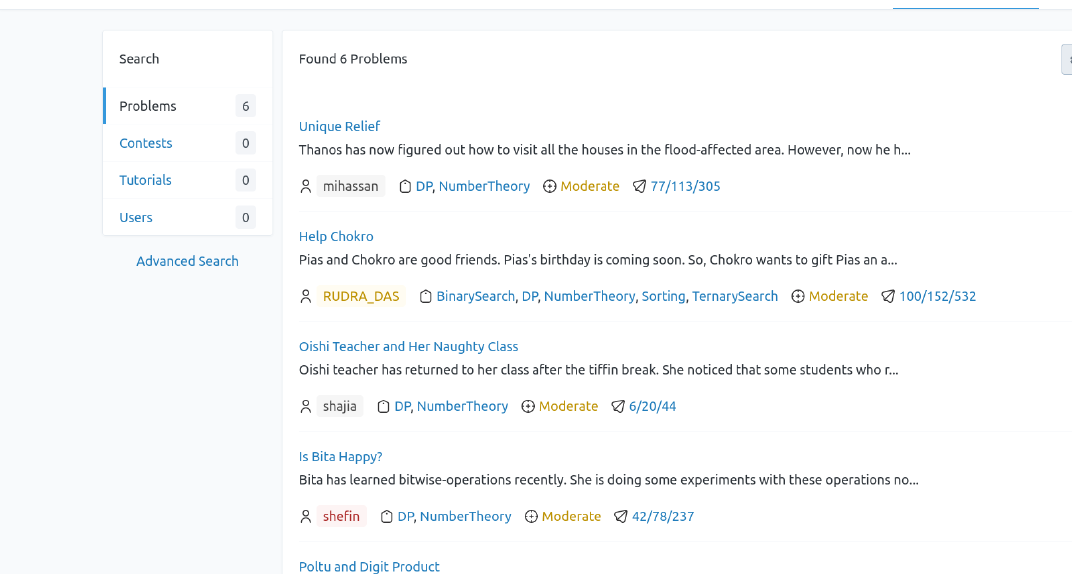Viewport: 1072px width, 574px height.
Task: Select the Problems tab in Search sidebar
Action: pos(148,106)
